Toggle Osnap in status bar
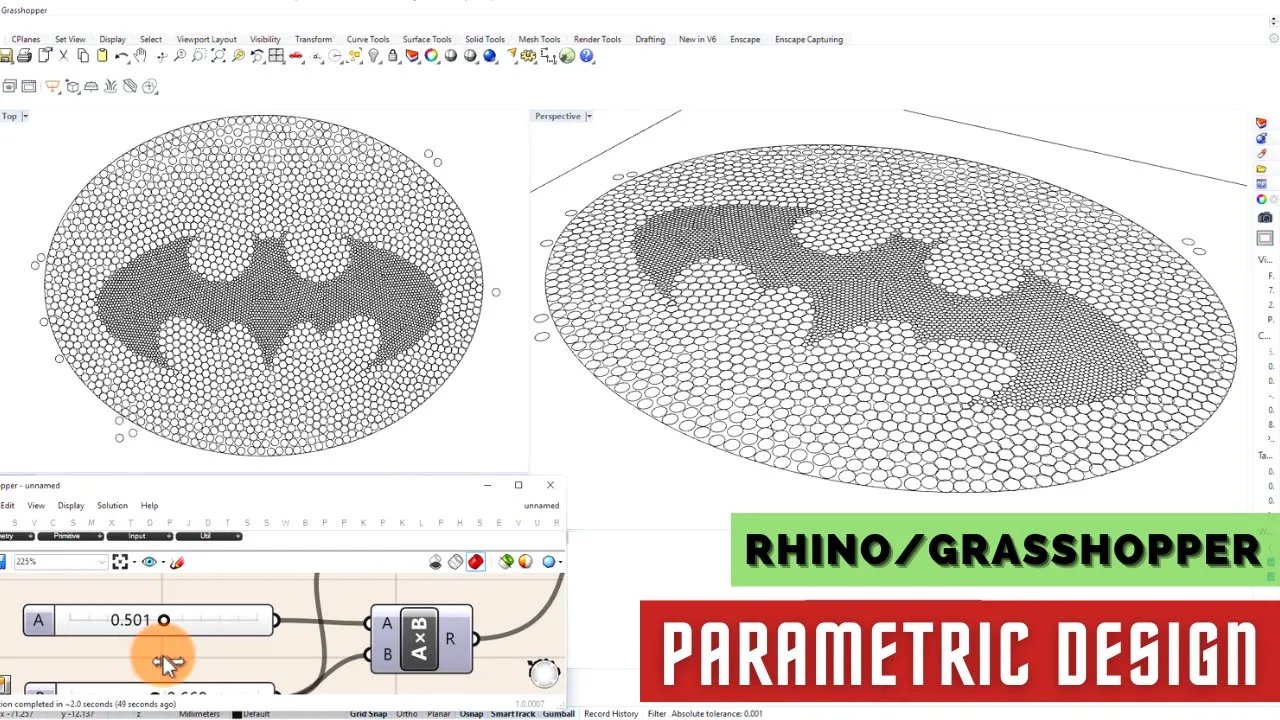The height and width of the screenshot is (720, 1280). 471,714
